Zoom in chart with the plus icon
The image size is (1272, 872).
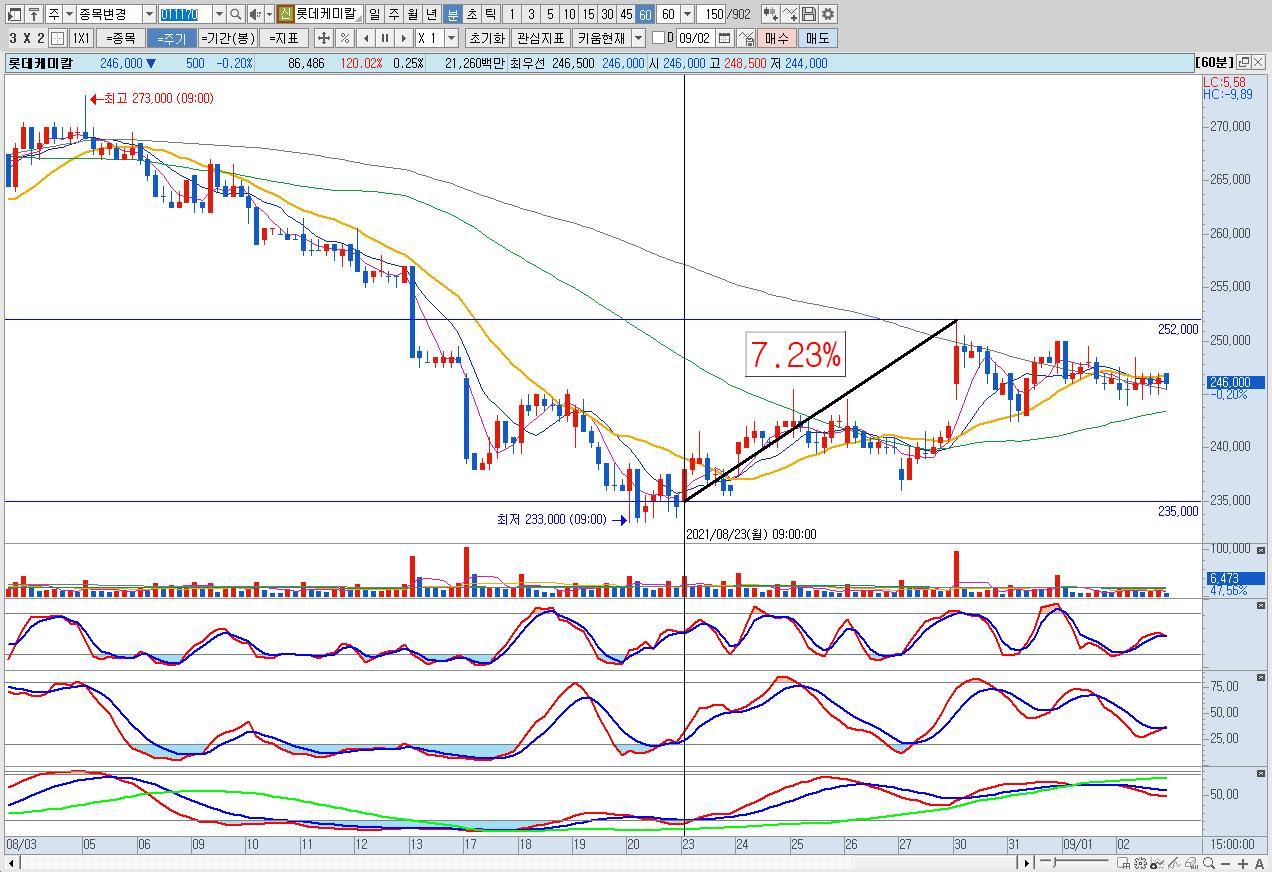coord(1243,864)
